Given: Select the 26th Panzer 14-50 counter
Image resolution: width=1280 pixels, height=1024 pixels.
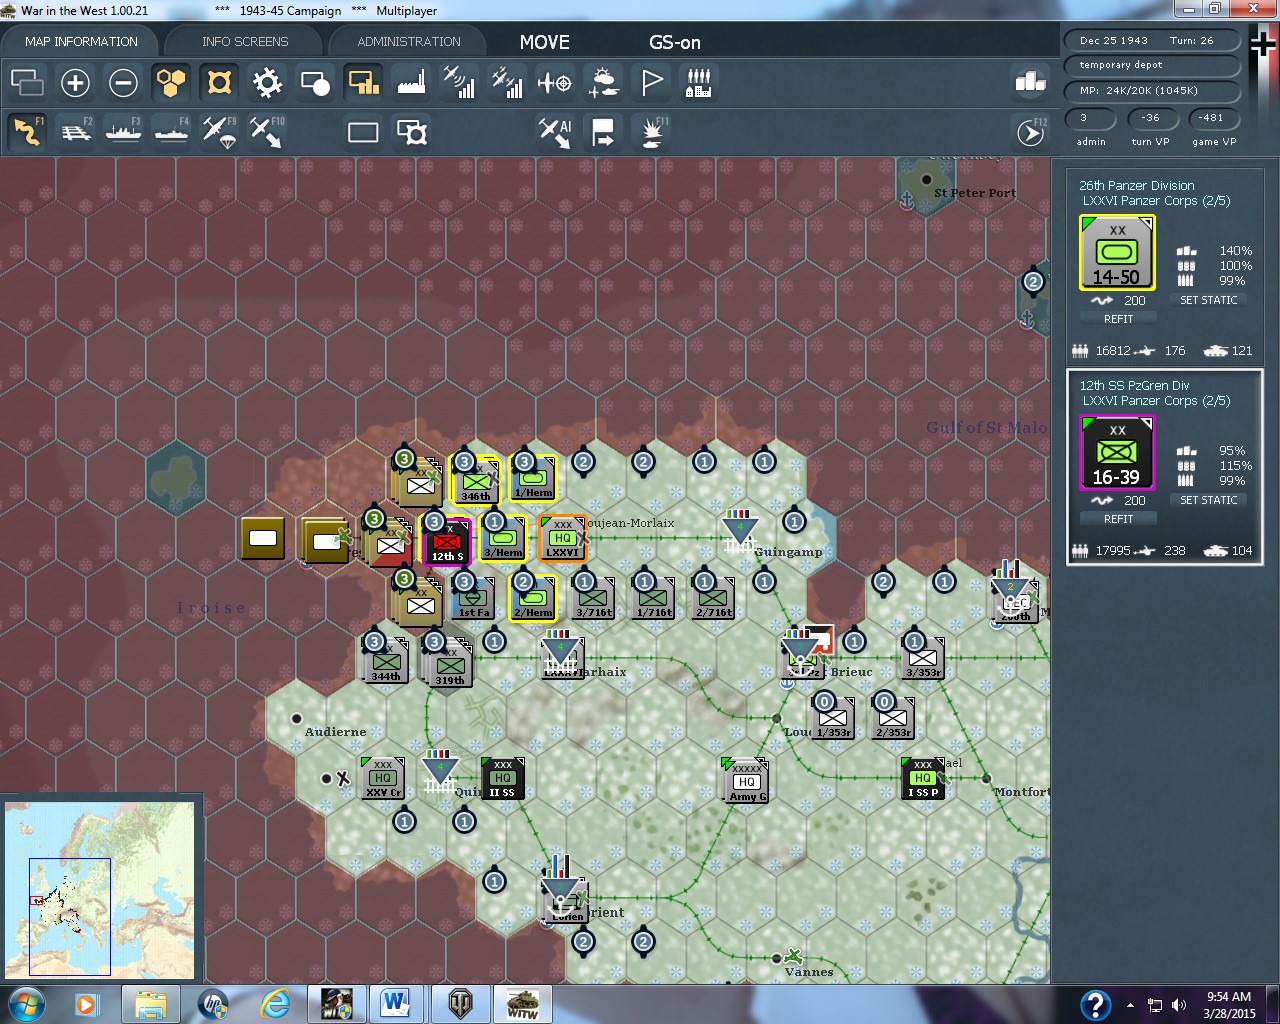Looking at the screenshot, I should coord(1117,253).
